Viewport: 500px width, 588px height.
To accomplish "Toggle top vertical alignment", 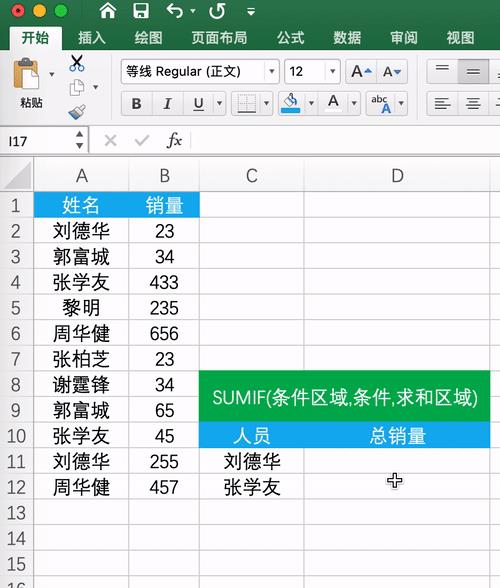I will pos(442,71).
